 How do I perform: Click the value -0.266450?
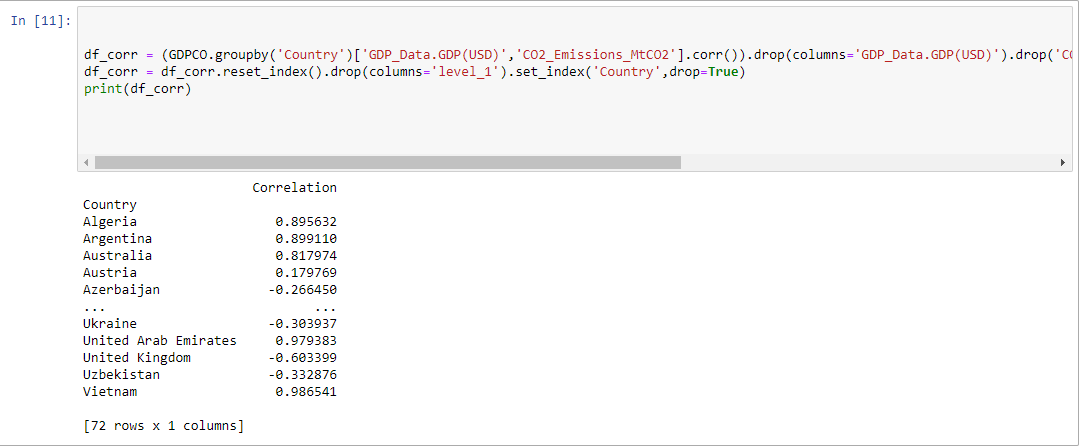(302, 290)
